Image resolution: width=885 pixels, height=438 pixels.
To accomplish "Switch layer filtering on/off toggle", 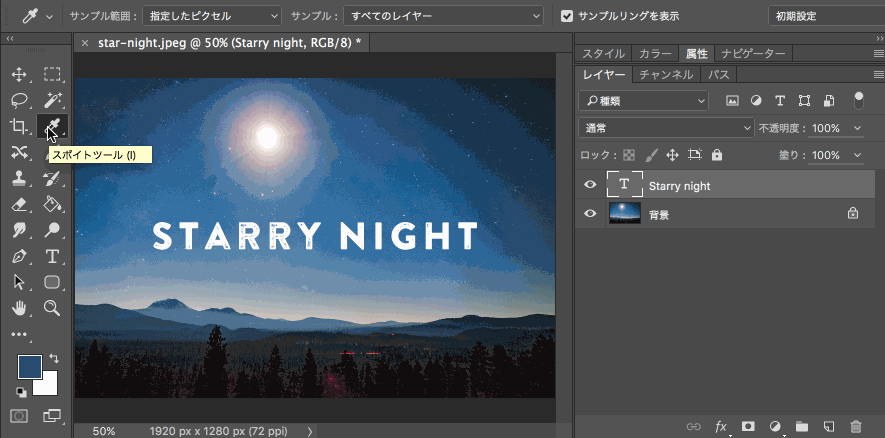I will pos(858,101).
